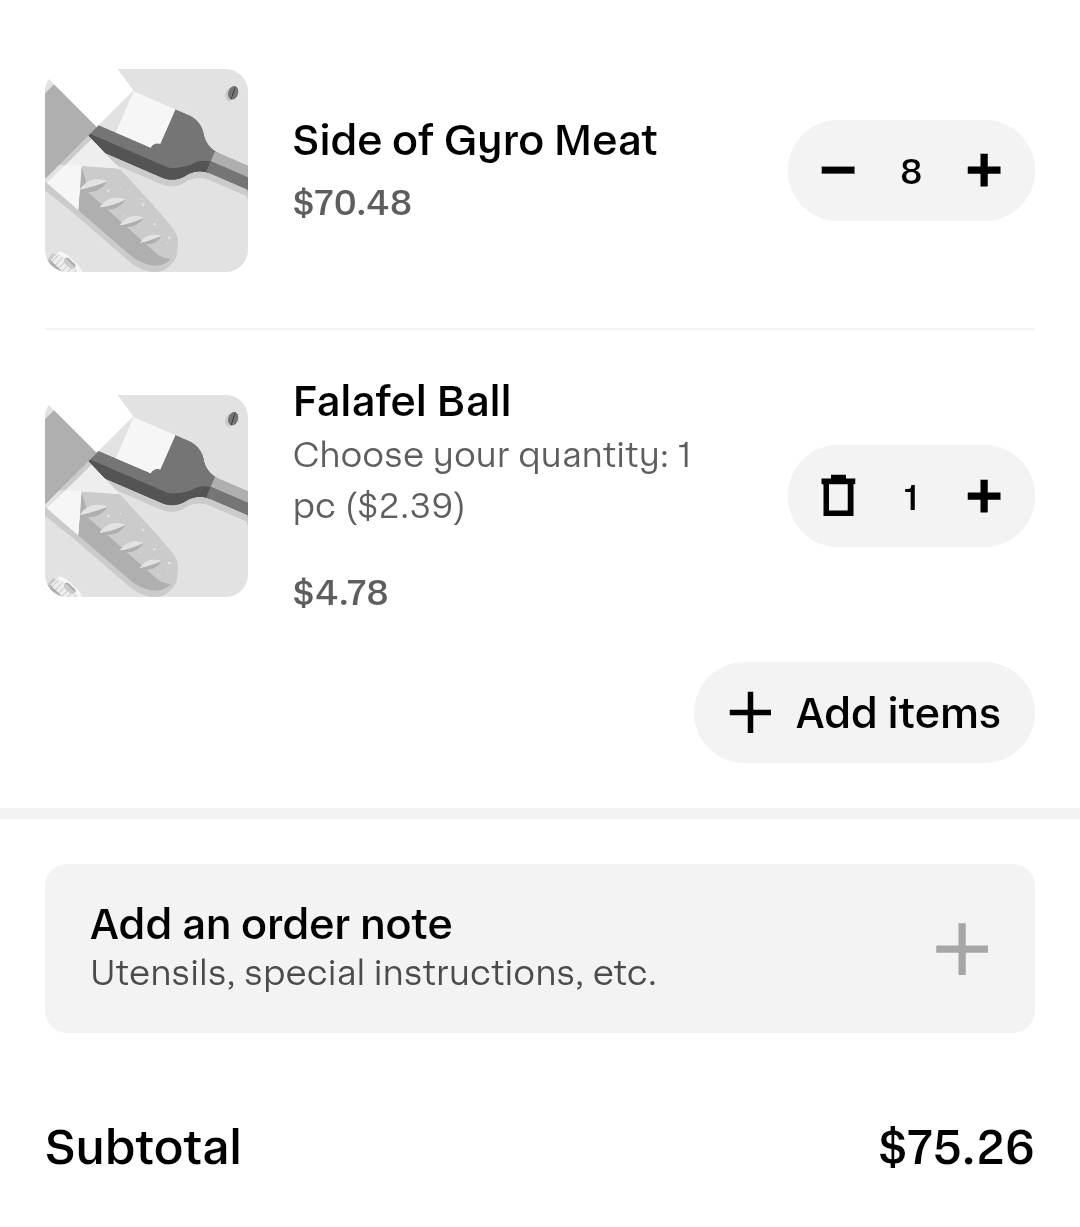
Task: Select the Falafel Ball title
Action: point(402,402)
